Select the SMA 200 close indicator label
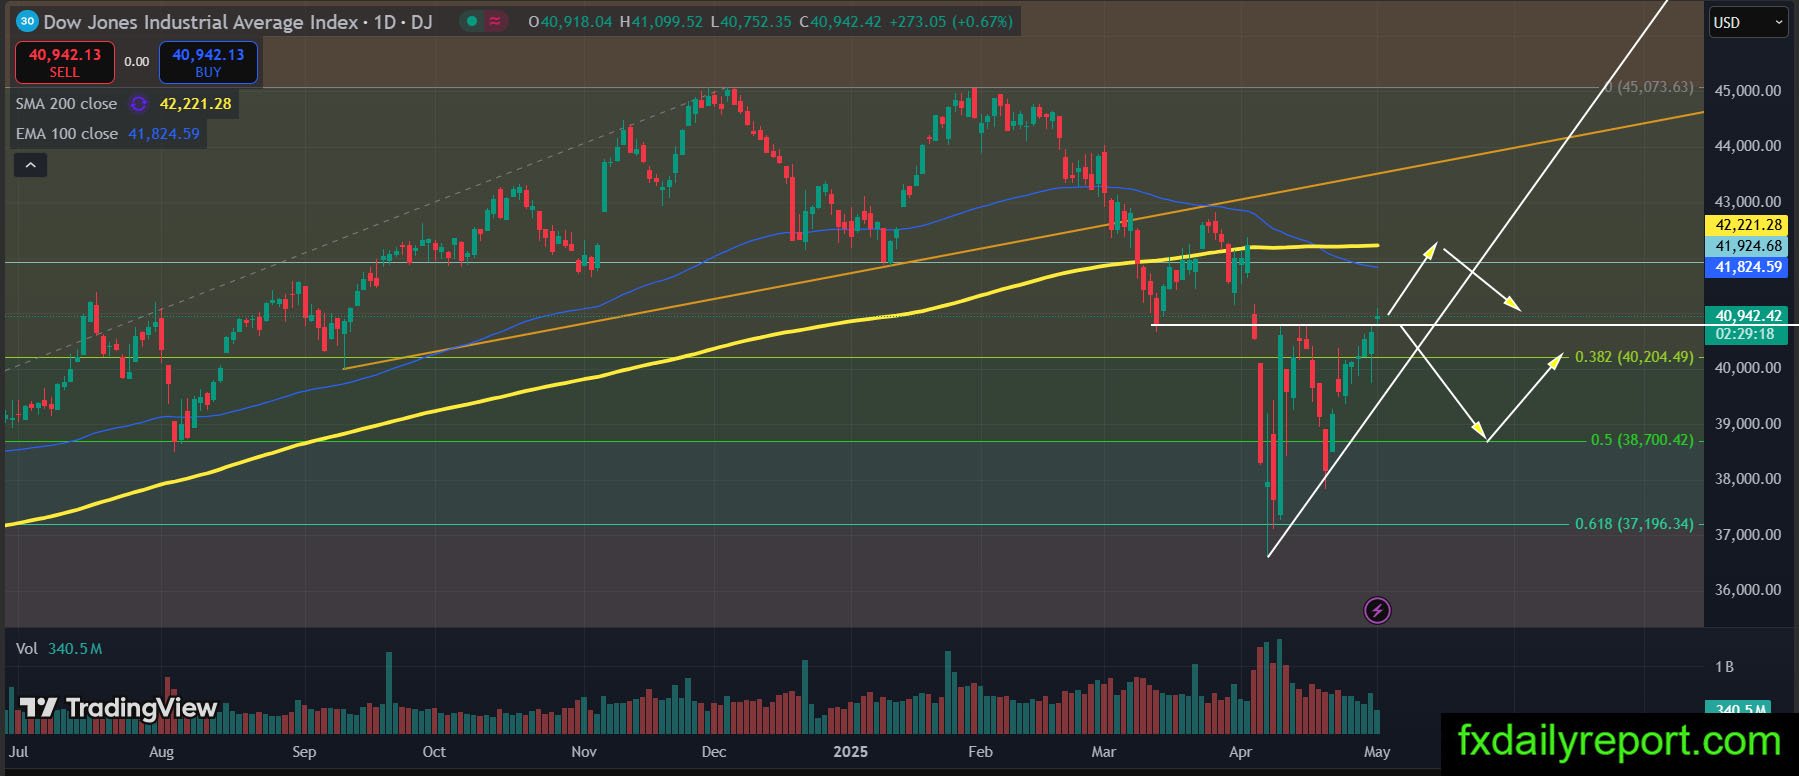Viewport: 1799px width, 776px height. (66, 104)
